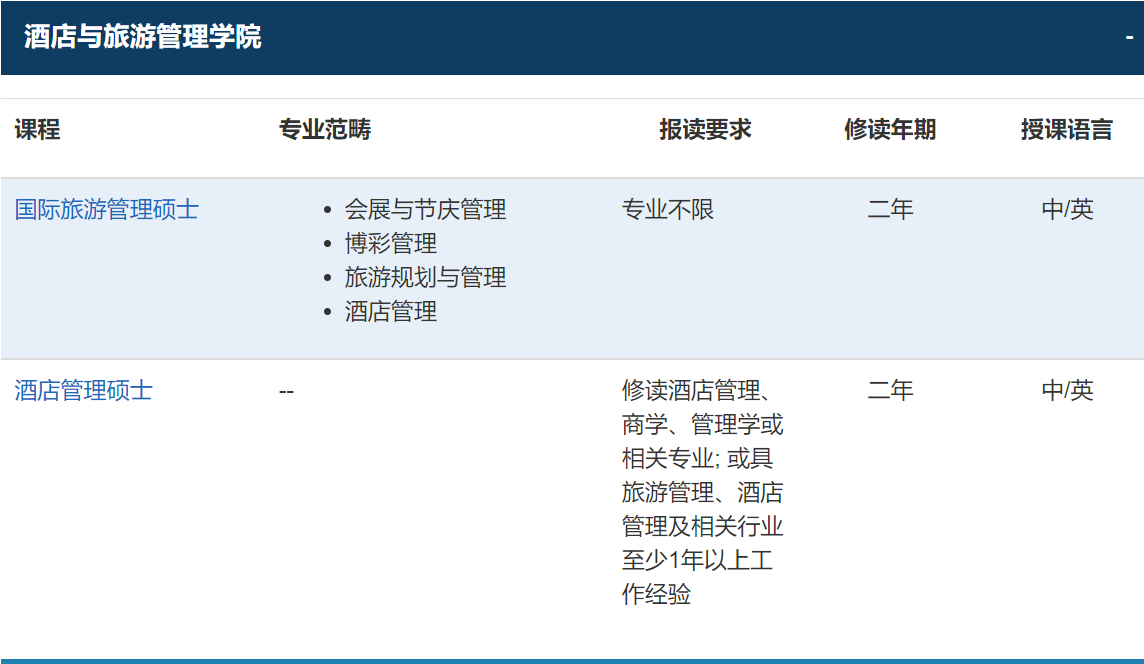Collapse the section using the minus icon
Screen dimensions: 1144x664
1129,38
